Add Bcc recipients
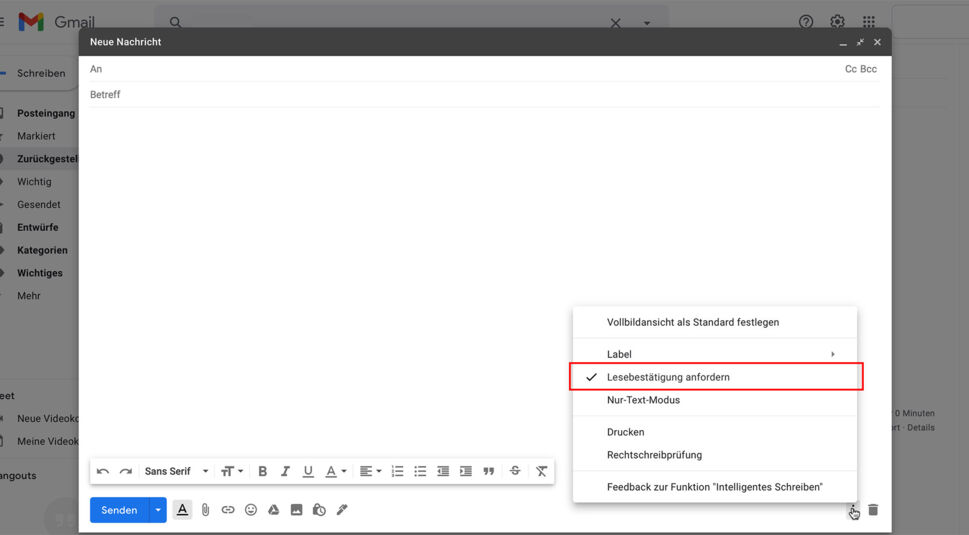 (x=869, y=69)
